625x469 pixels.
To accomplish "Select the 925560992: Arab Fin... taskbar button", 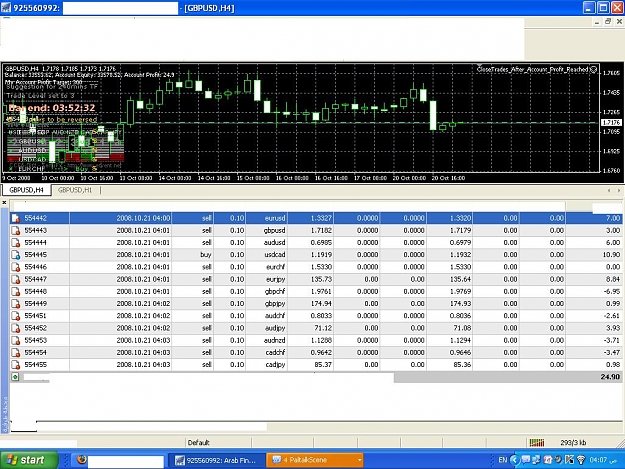I will [x=216, y=460].
